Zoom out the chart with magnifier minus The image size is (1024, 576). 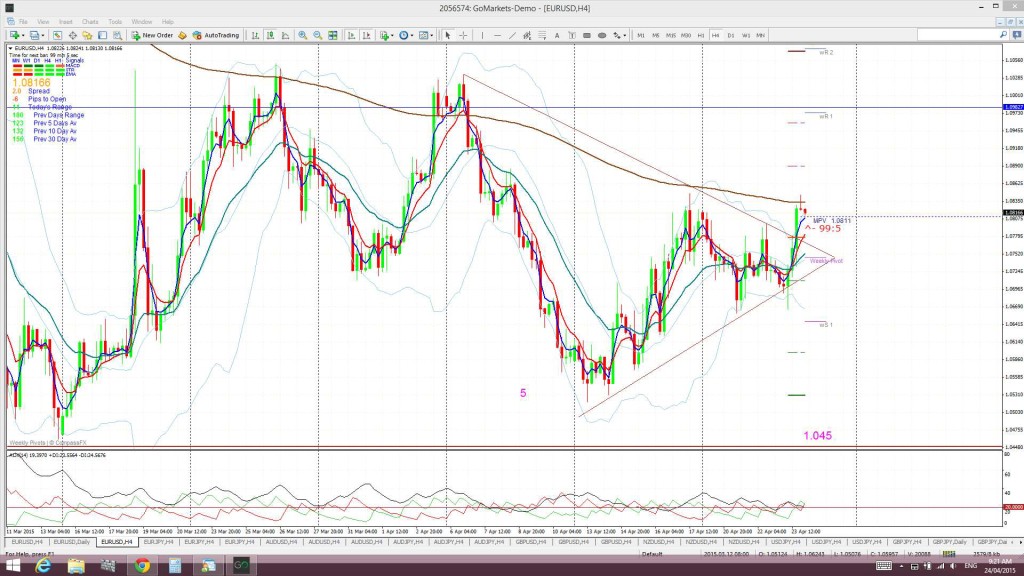318,35
